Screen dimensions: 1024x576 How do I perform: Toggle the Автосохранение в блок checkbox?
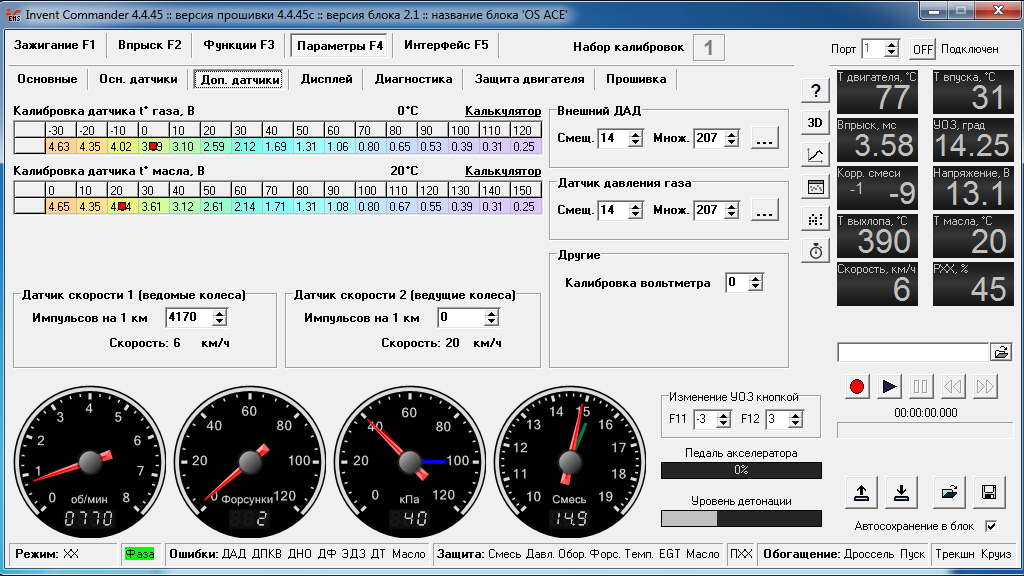click(x=991, y=526)
